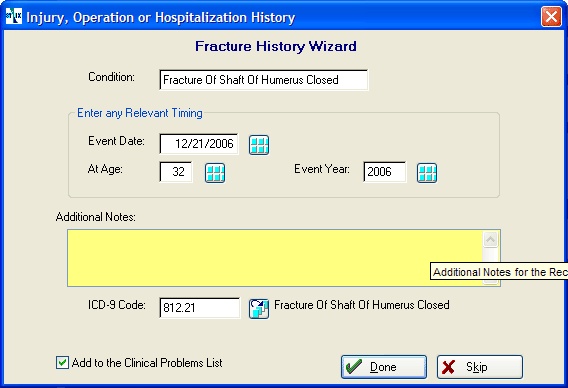Open the Event Date calendar picker icon
Viewport: 568px width, 388px height.
pos(259,145)
